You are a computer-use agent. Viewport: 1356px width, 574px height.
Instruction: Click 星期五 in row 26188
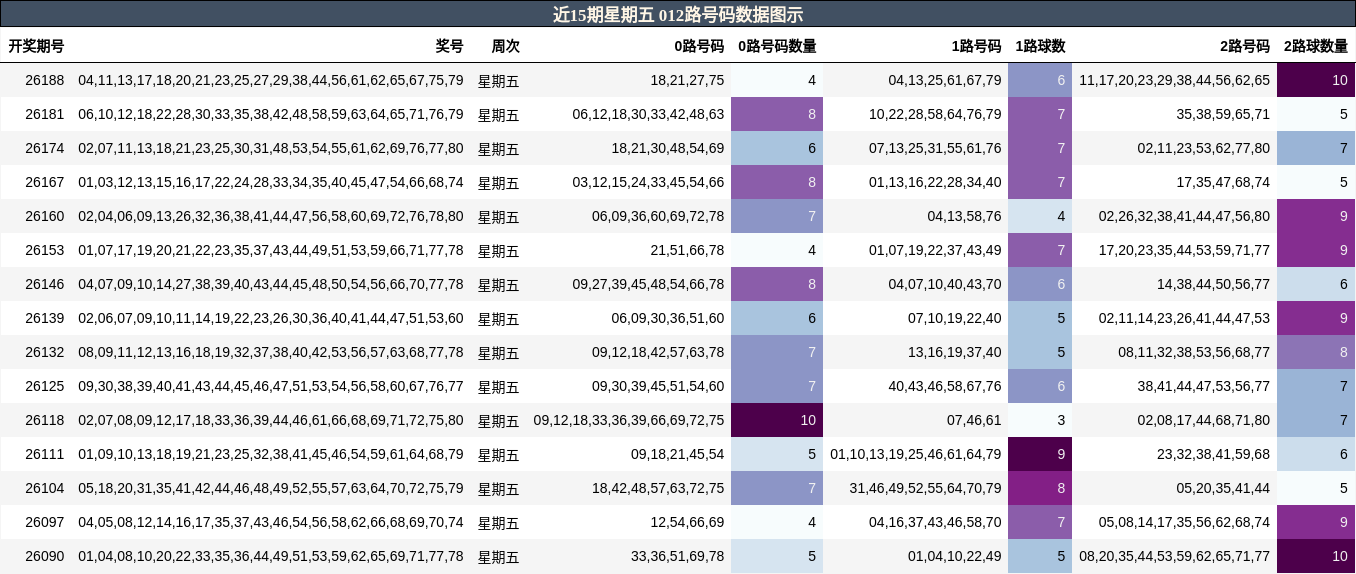pyautogui.click(x=499, y=80)
